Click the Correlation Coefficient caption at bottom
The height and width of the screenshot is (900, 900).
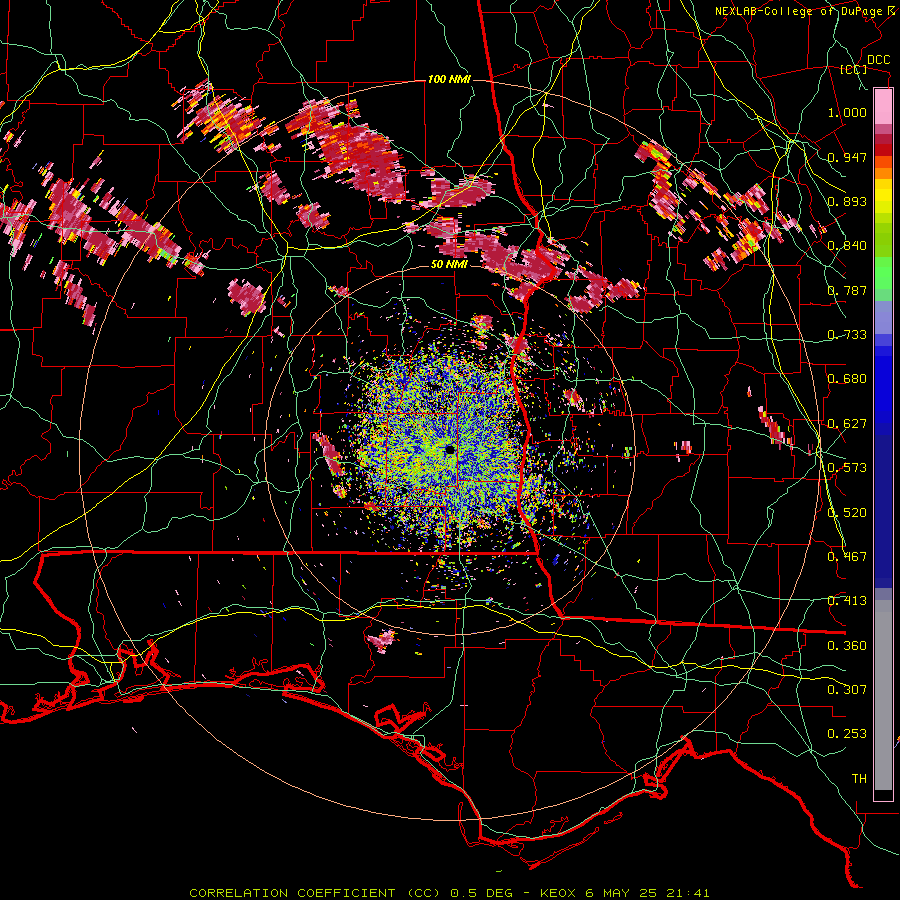click(449, 893)
